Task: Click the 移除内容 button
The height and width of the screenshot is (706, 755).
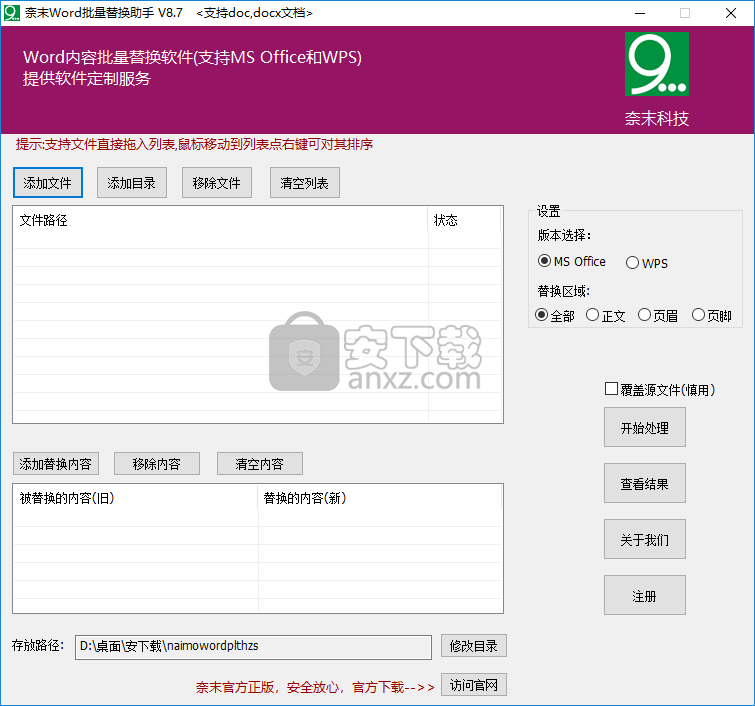Action: (157, 463)
